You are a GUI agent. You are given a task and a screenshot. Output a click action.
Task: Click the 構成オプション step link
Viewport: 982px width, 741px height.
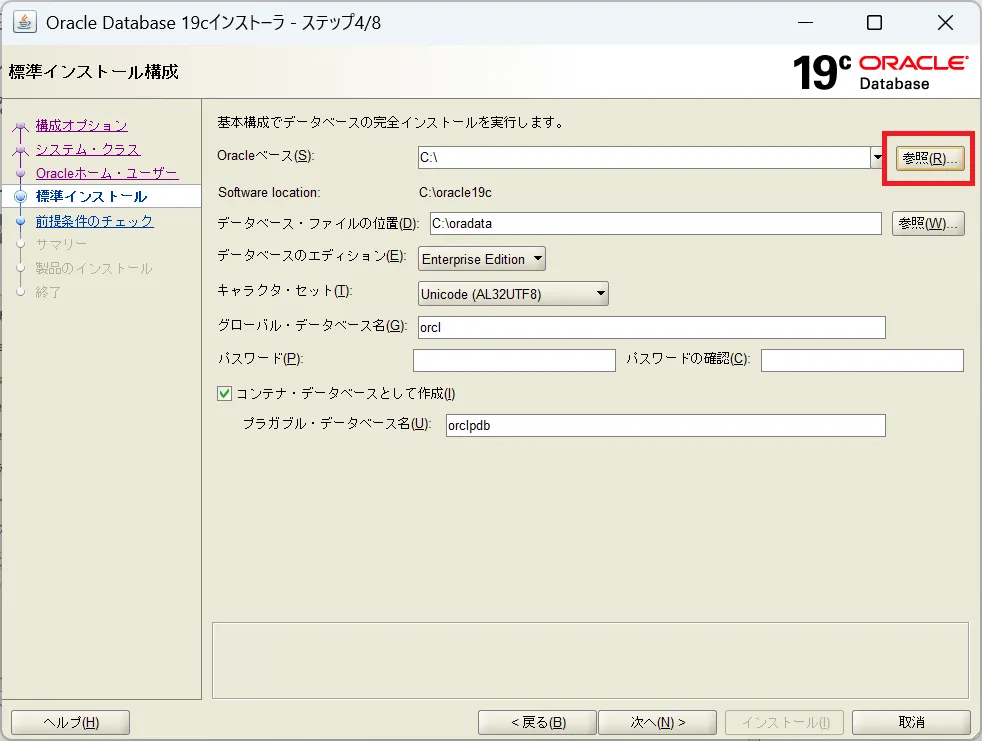point(81,125)
